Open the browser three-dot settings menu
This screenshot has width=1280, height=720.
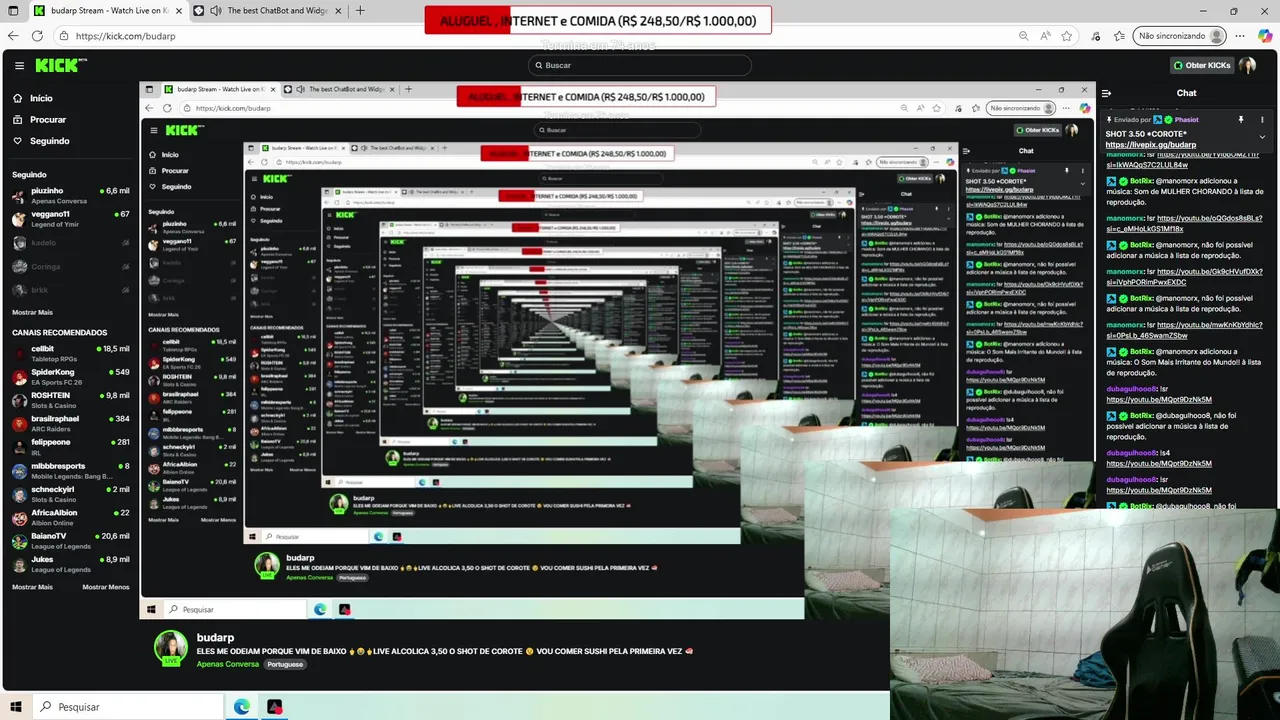(1241, 36)
